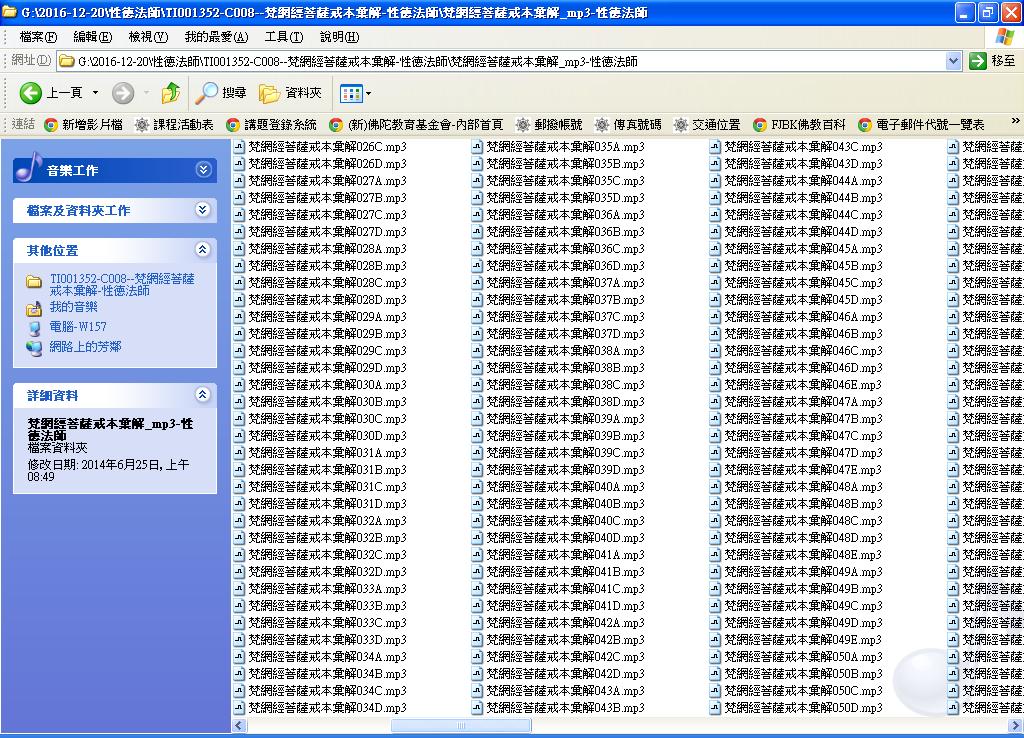Expand the 檔案及資料夾工作 panel
This screenshot has width=1024, height=738.
click(203, 210)
